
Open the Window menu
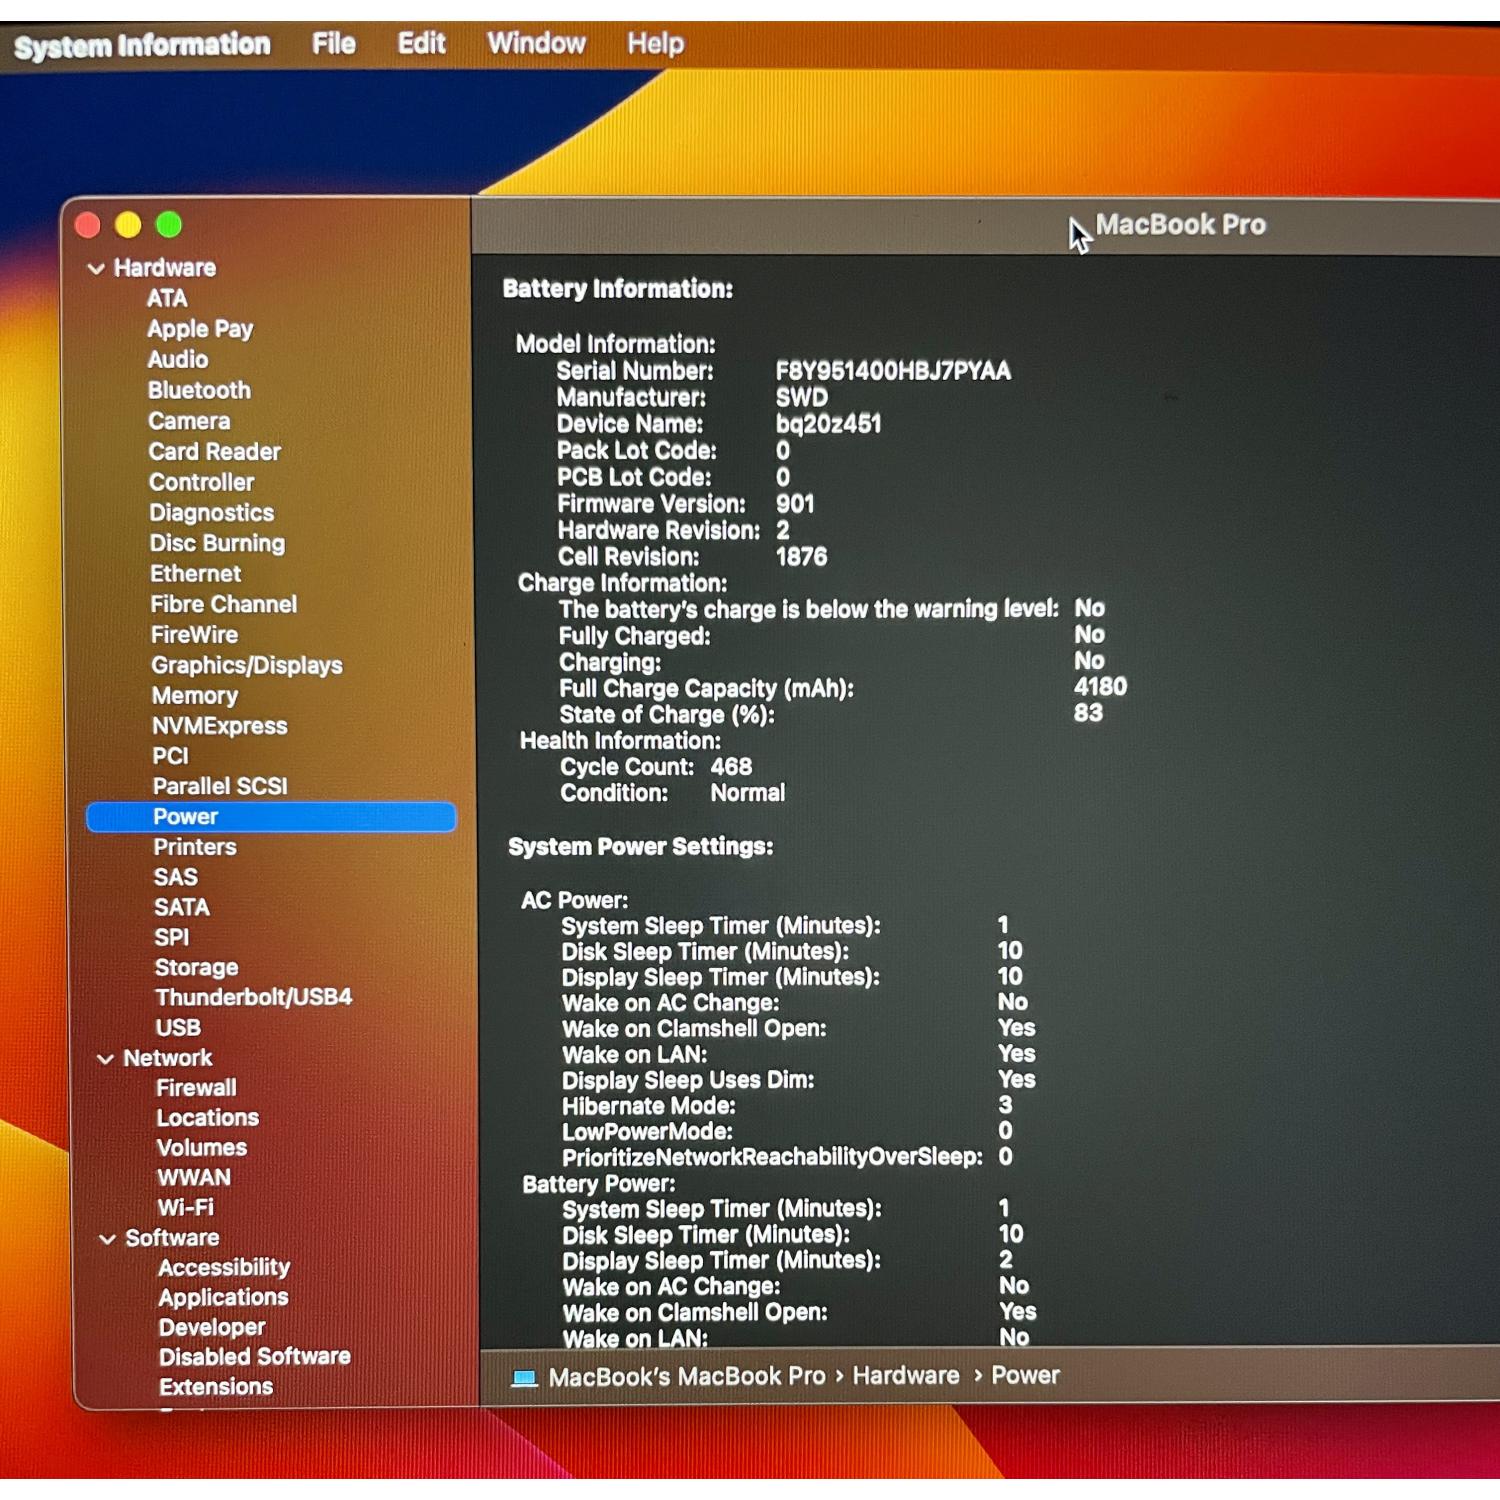[x=536, y=44]
